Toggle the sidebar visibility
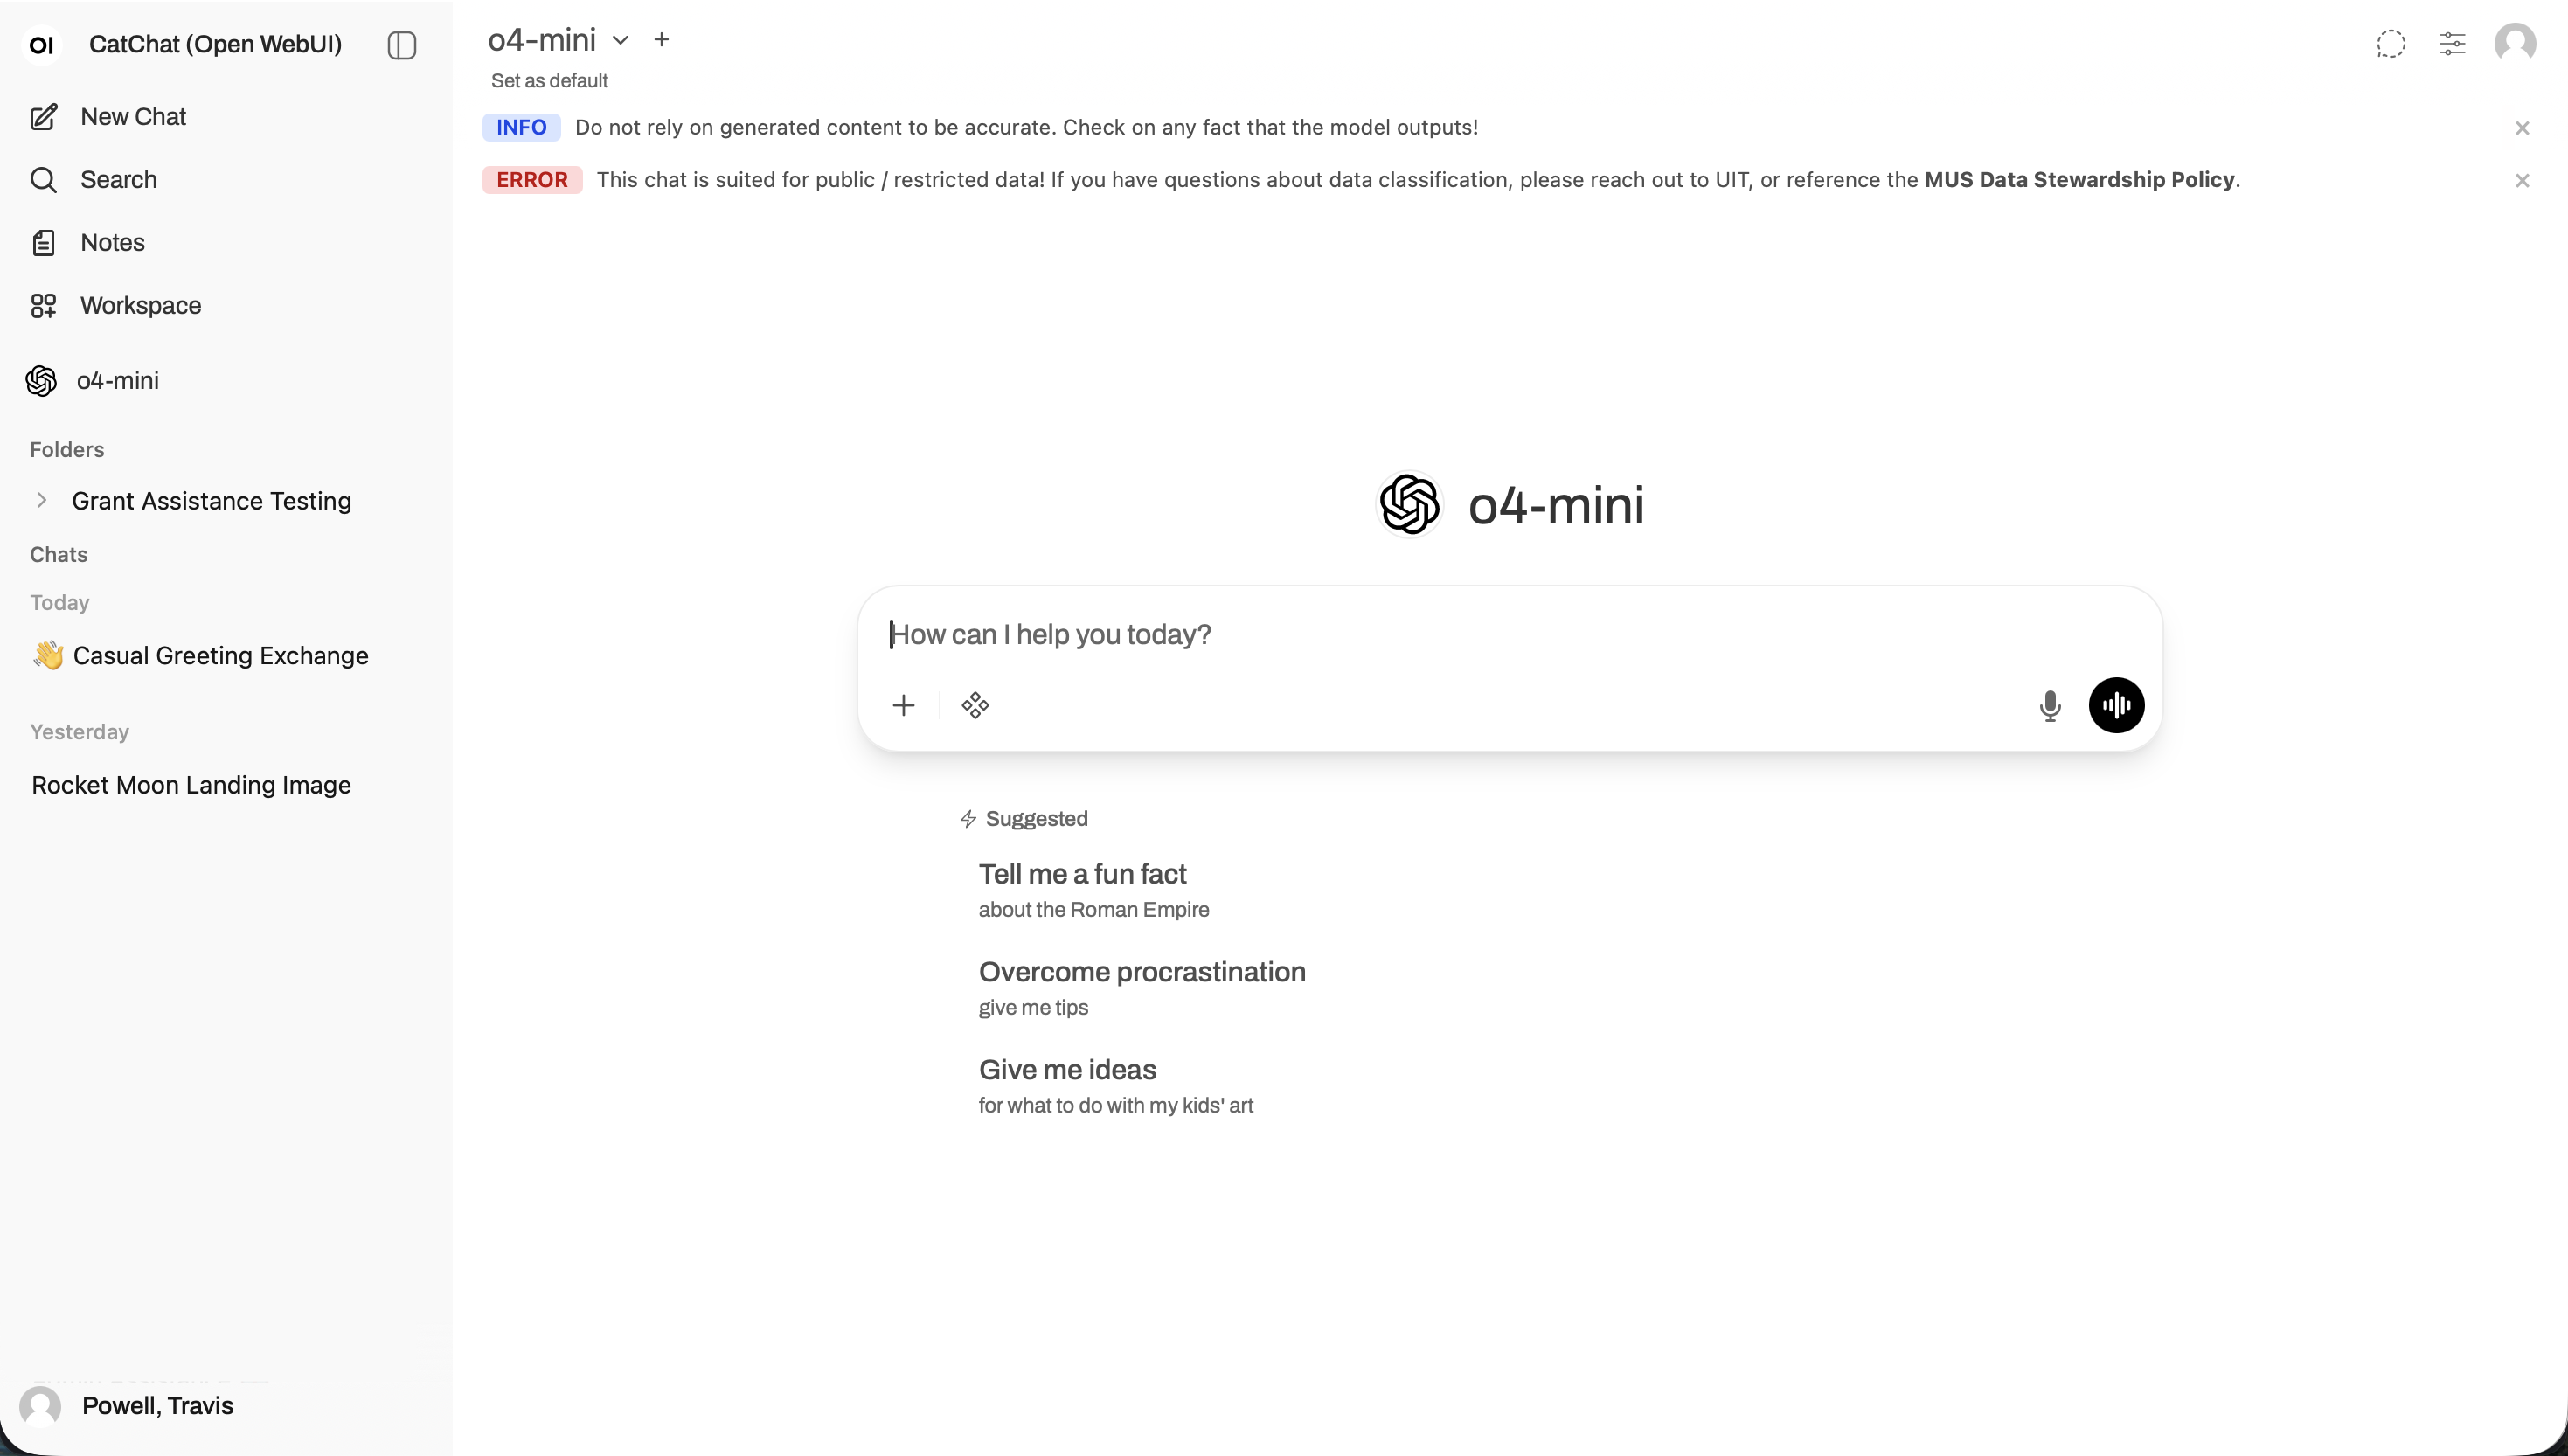 click(x=401, y=45)
